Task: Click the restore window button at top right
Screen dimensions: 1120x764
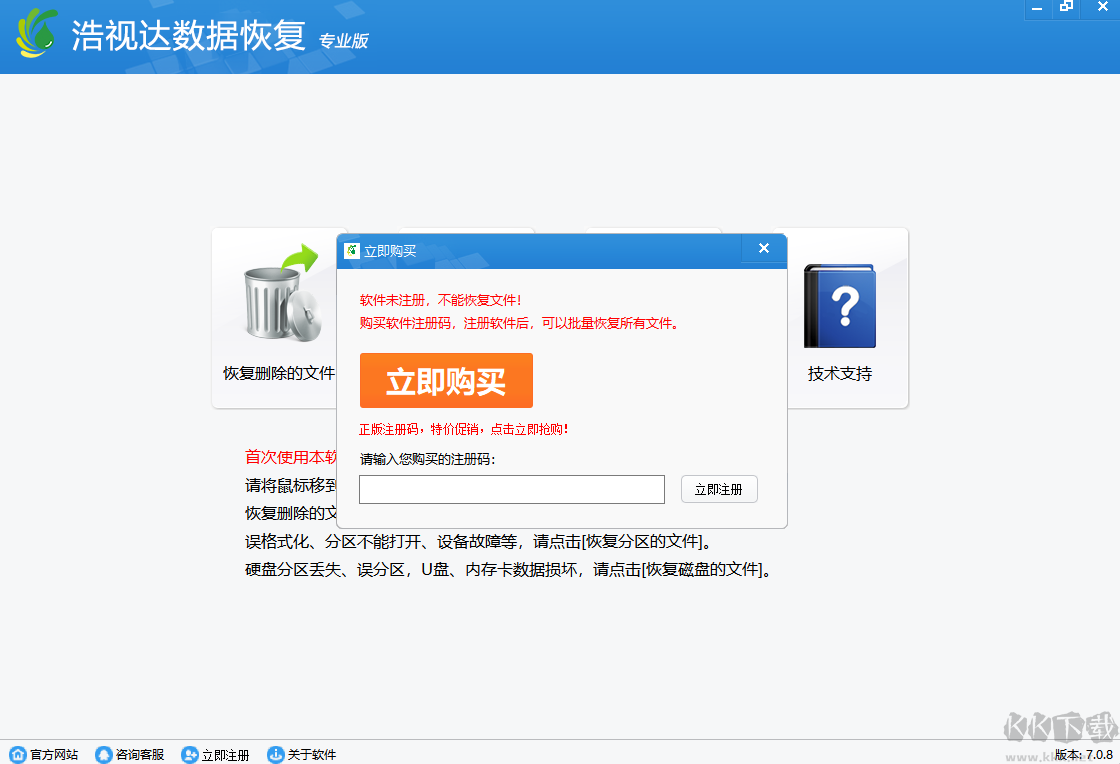Action: pos(1066,9)
